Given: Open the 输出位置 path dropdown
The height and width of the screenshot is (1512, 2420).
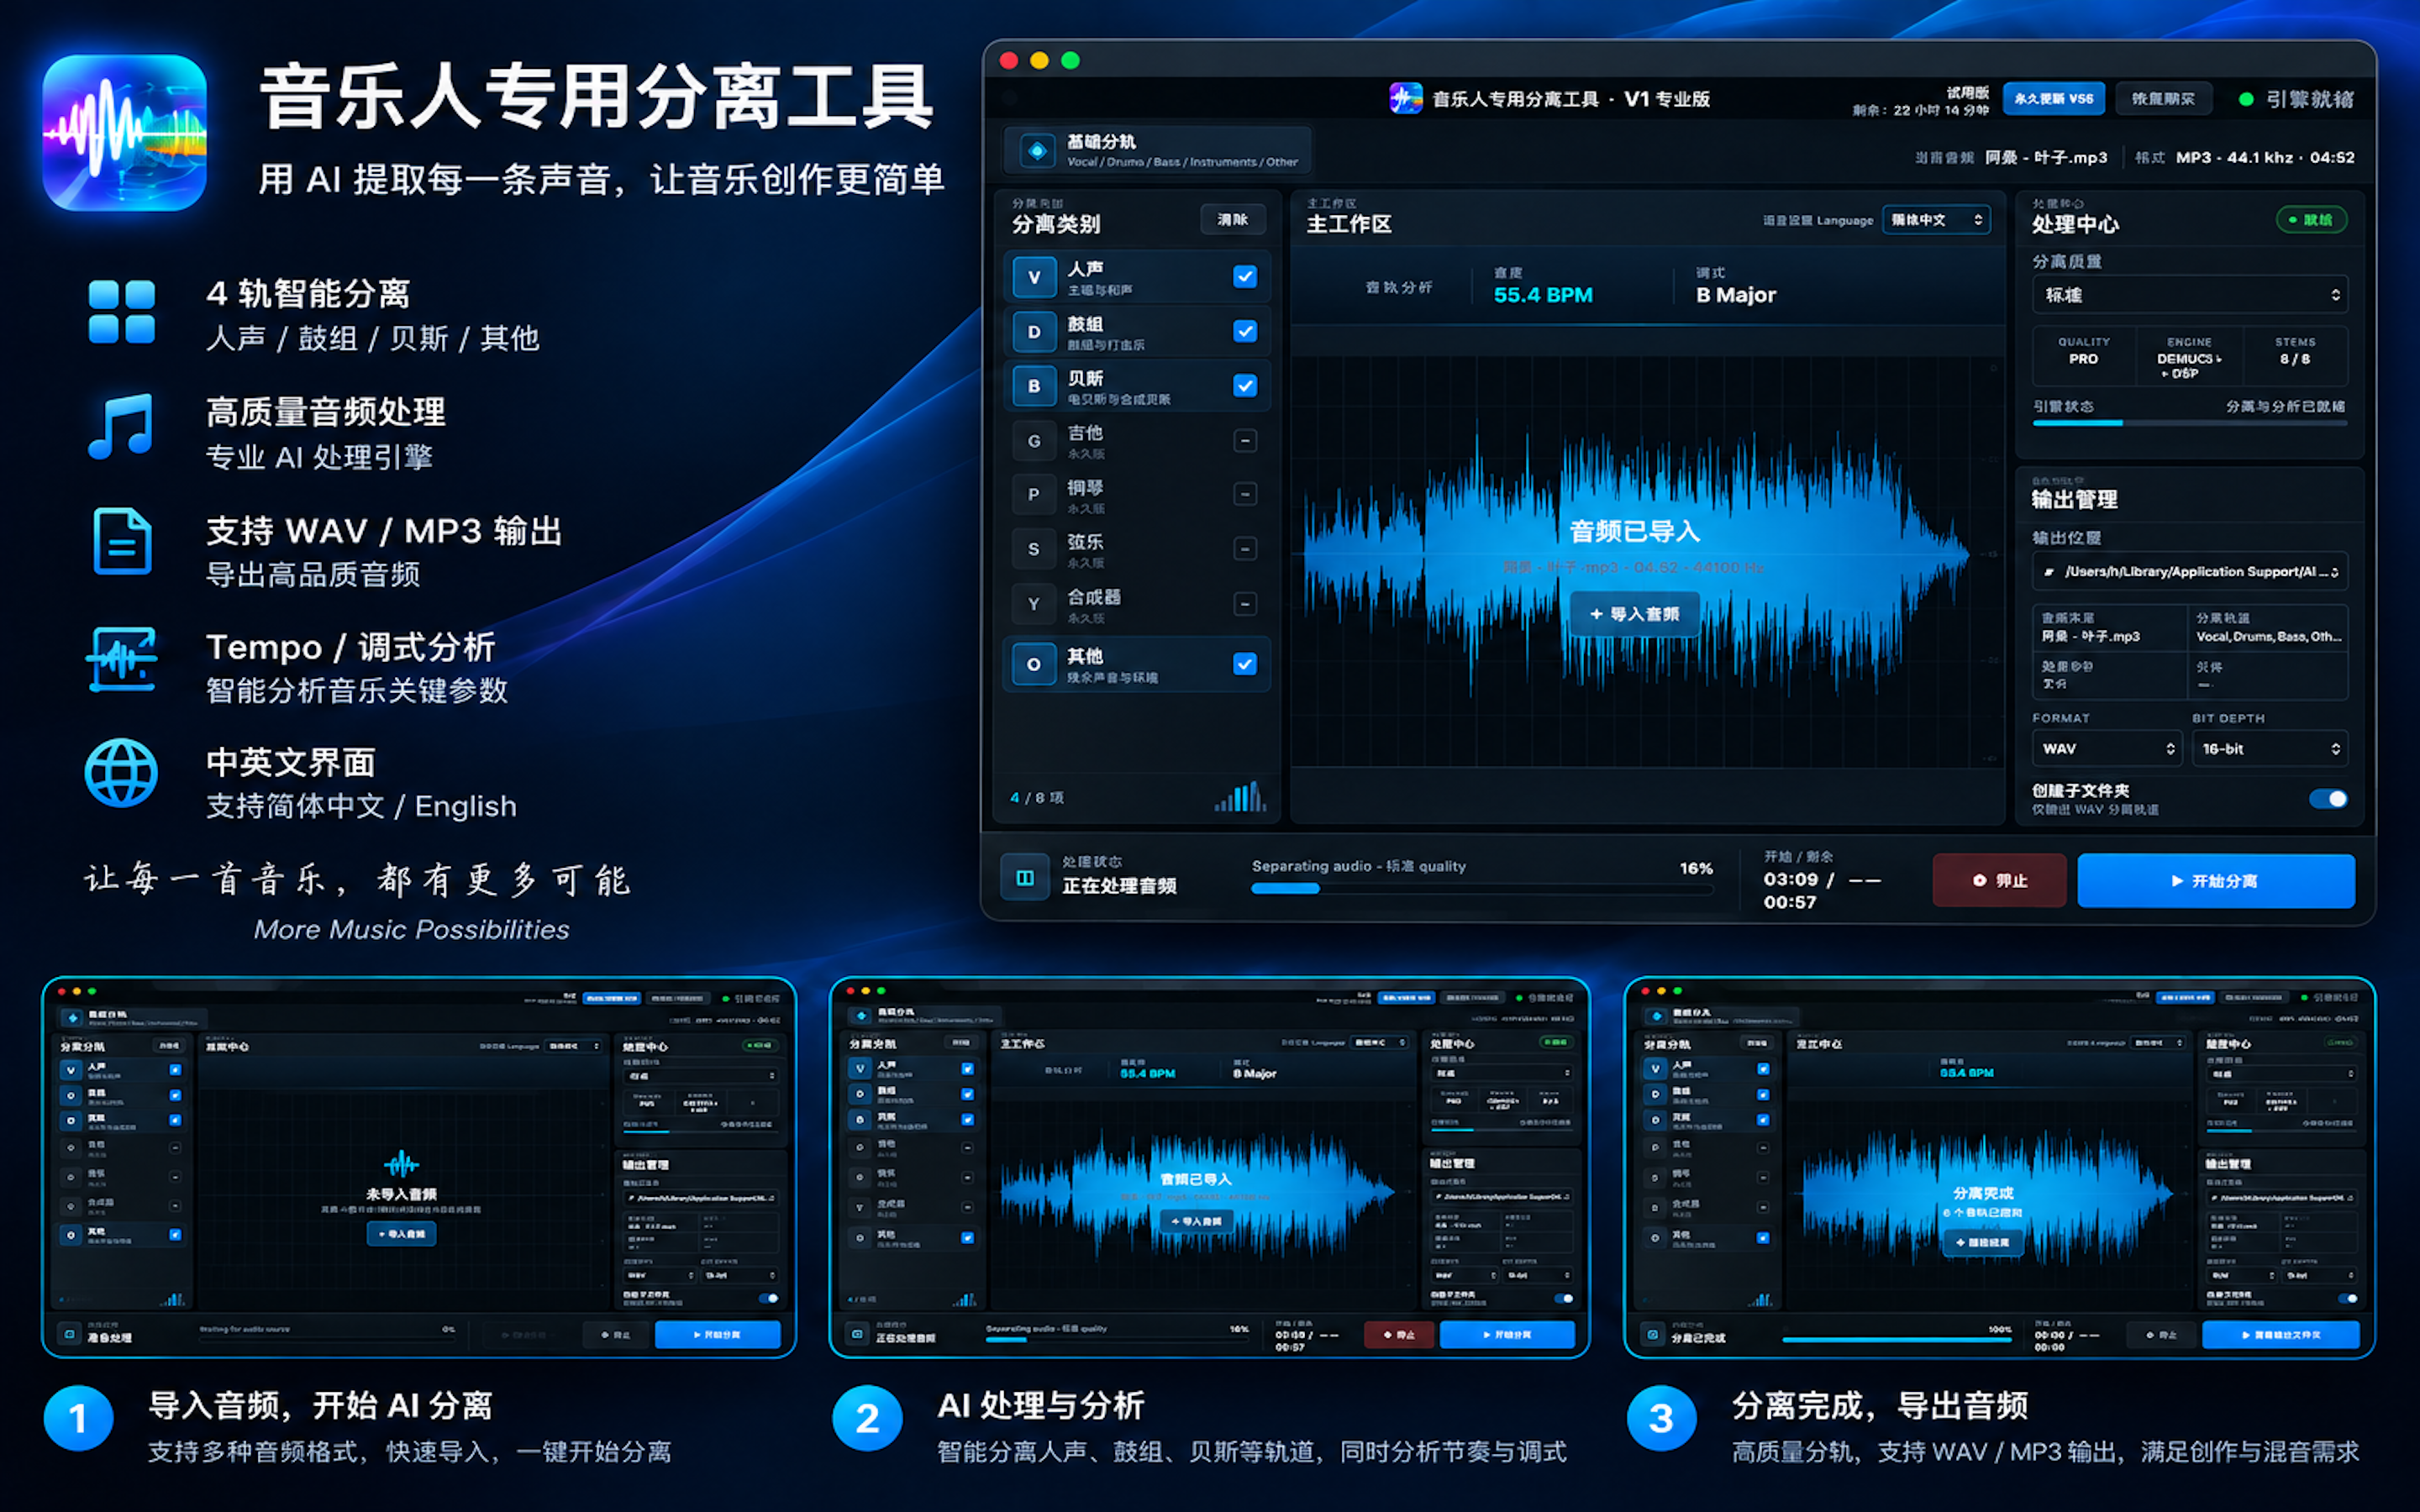Looking at the screenshot, I should pyautogui.click(x=2190, y=572).
